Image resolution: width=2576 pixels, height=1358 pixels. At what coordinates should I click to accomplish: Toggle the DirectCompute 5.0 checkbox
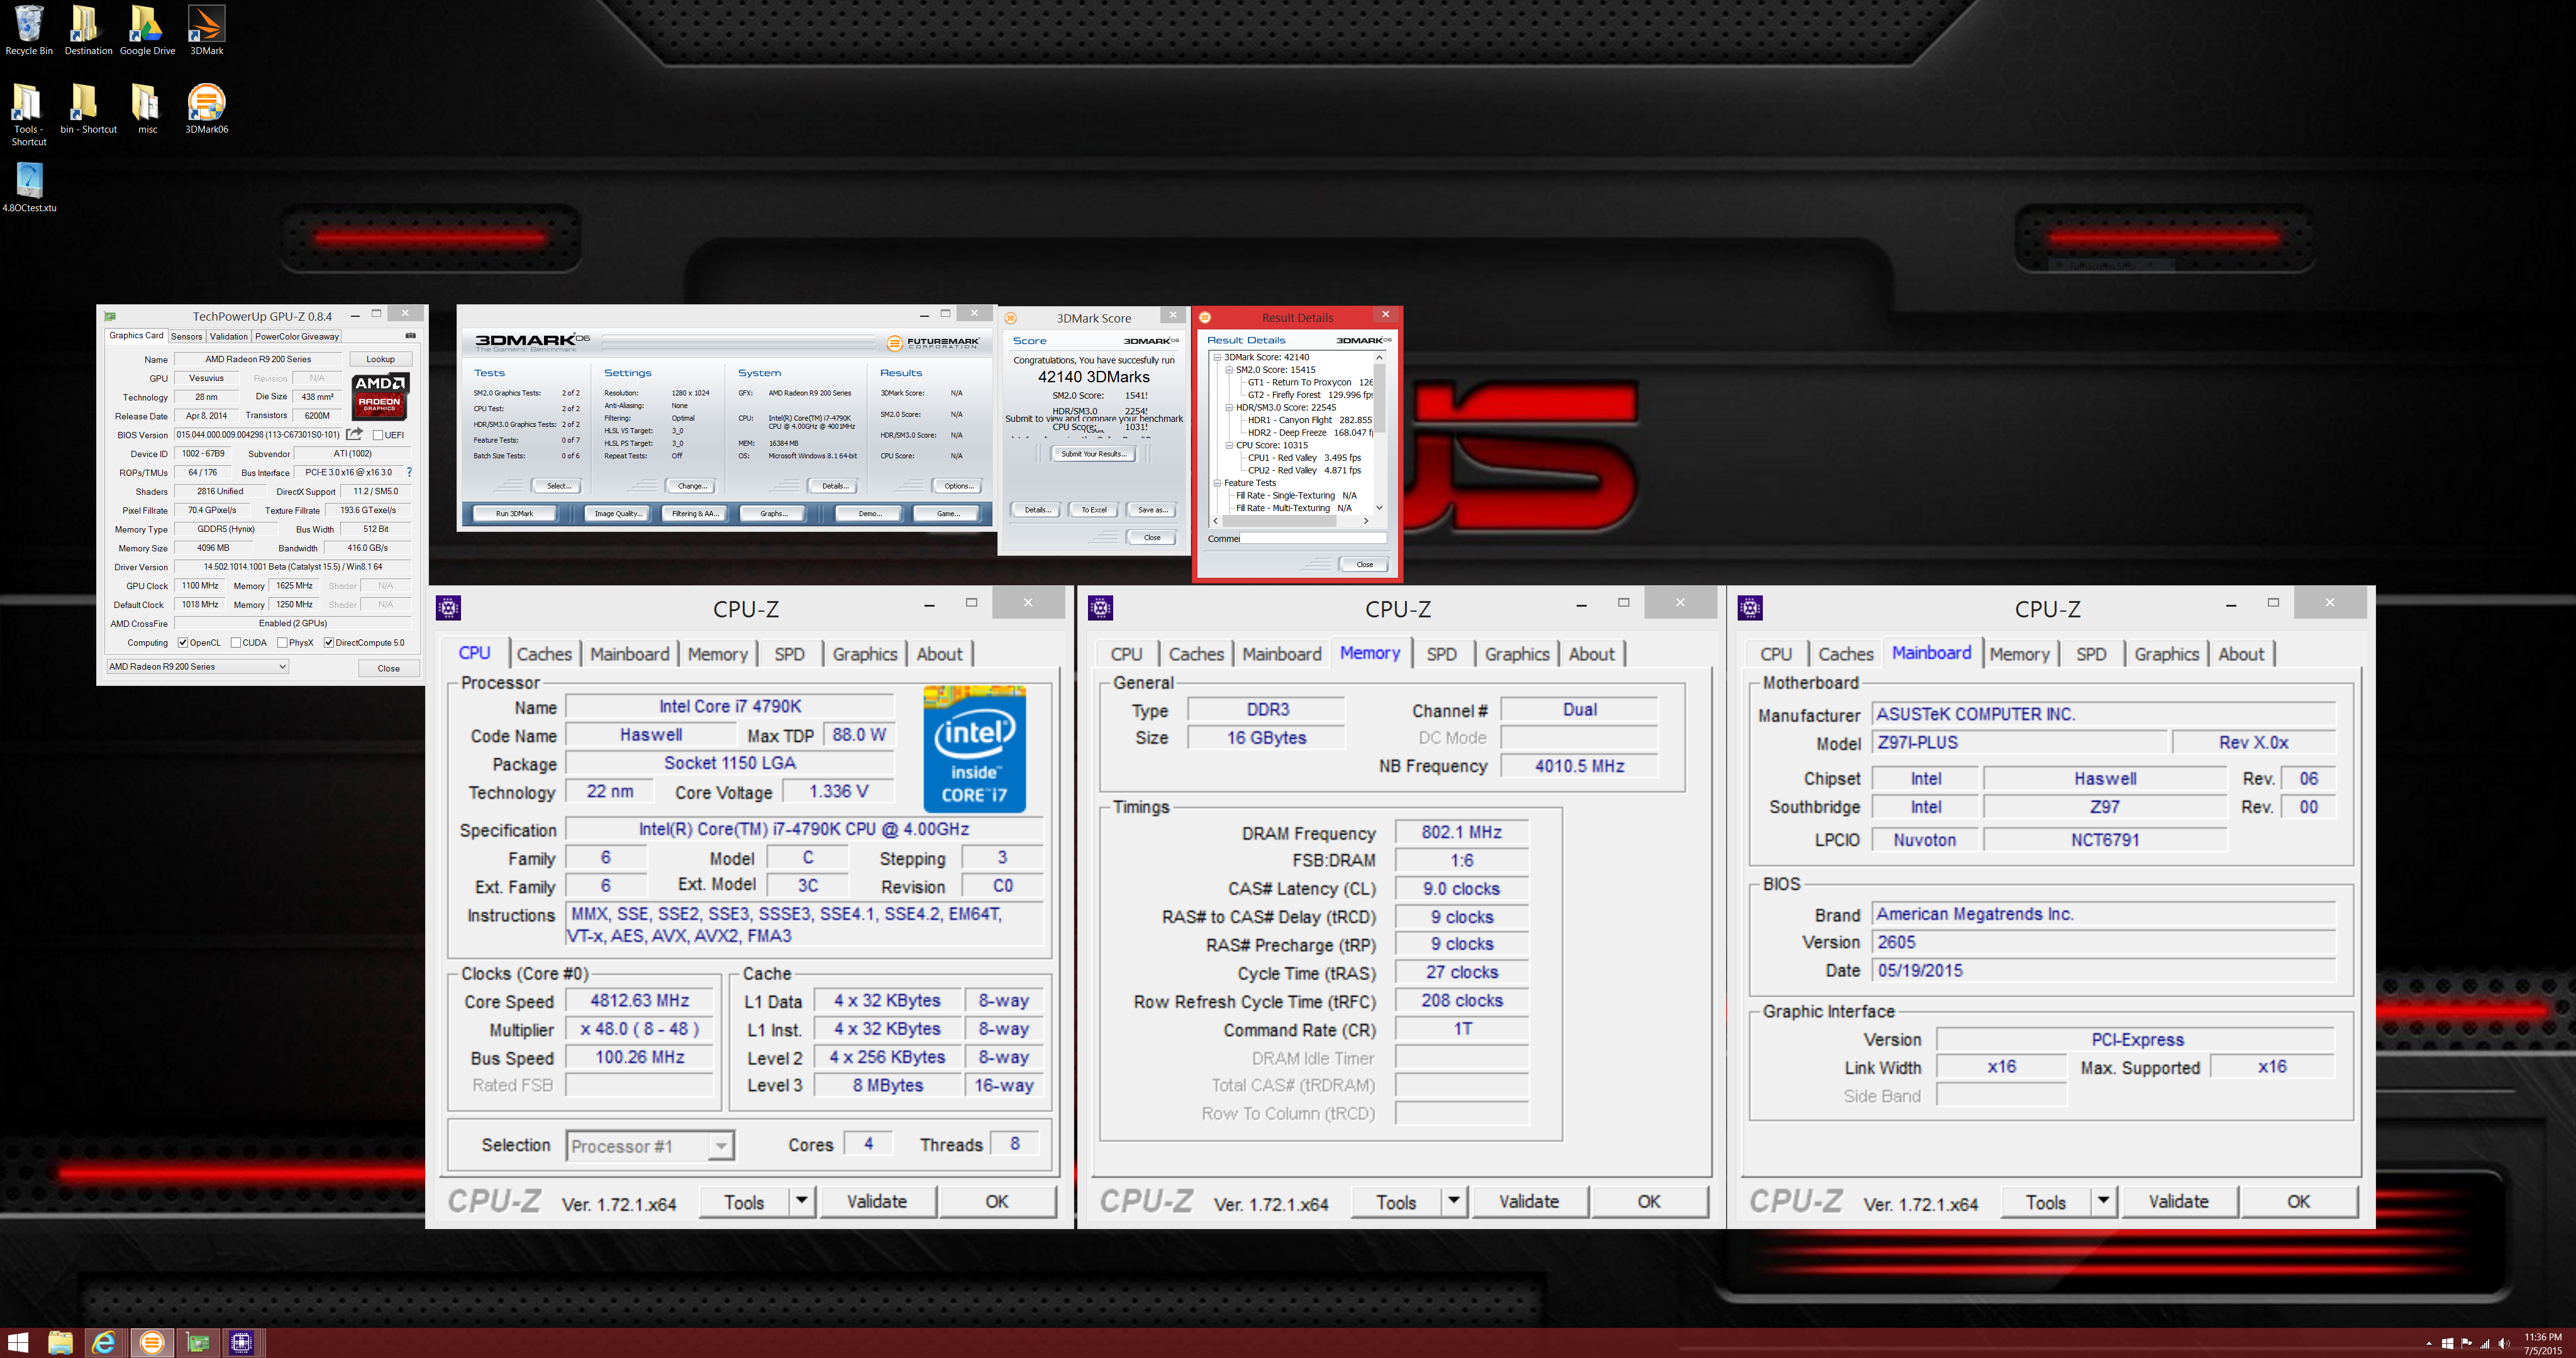[x=329, y=643]
